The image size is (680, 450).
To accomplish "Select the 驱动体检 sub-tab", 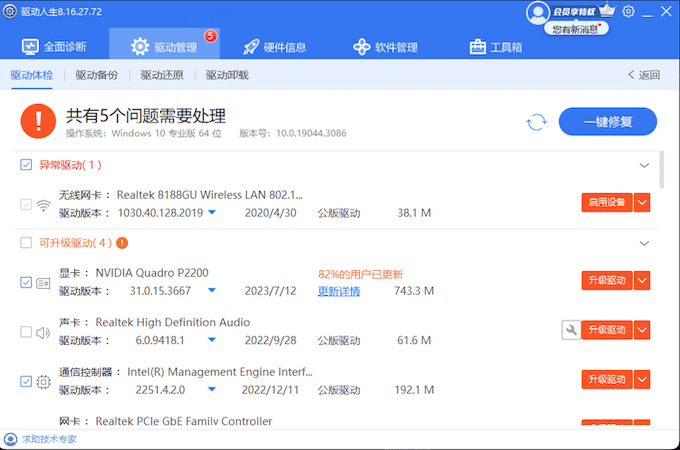I will click(x=32, y=75).
